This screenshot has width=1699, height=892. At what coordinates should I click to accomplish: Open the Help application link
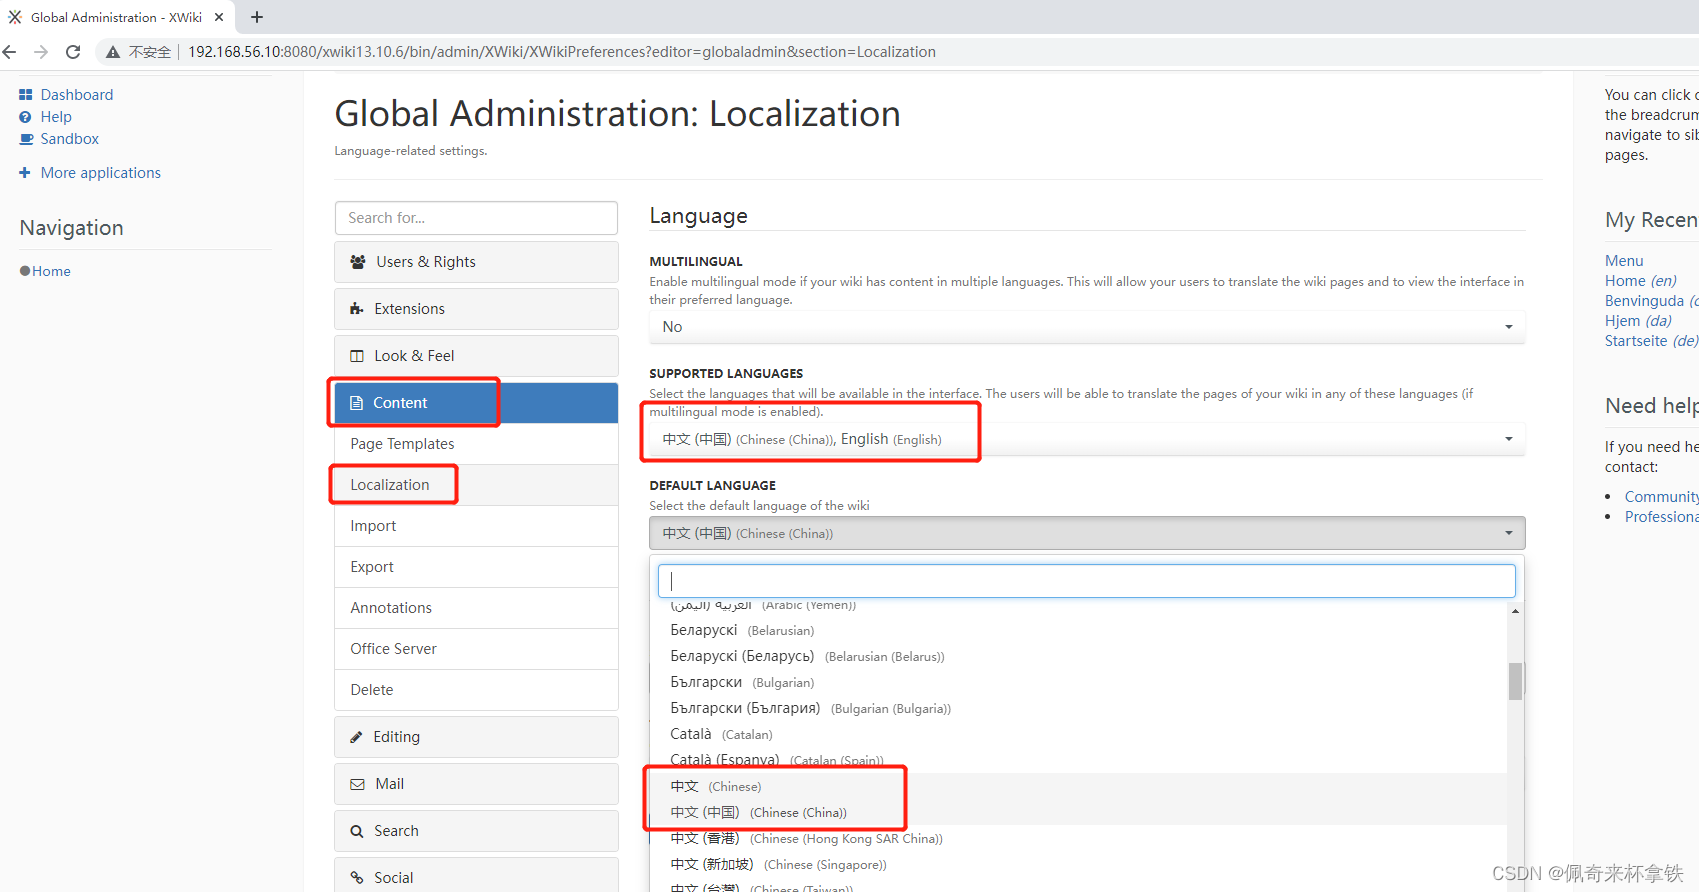(56, 117)
